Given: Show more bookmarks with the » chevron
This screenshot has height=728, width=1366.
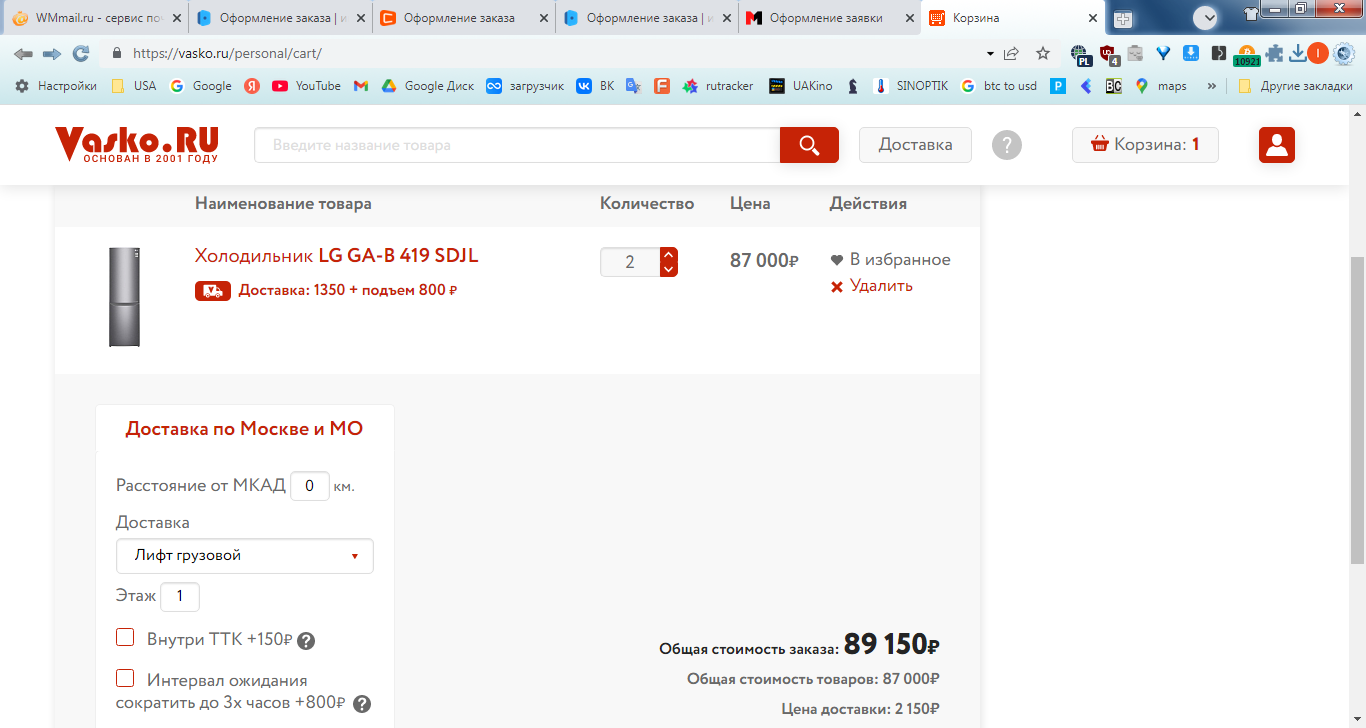Looking at the screenshot, I should coord(1212,86).
